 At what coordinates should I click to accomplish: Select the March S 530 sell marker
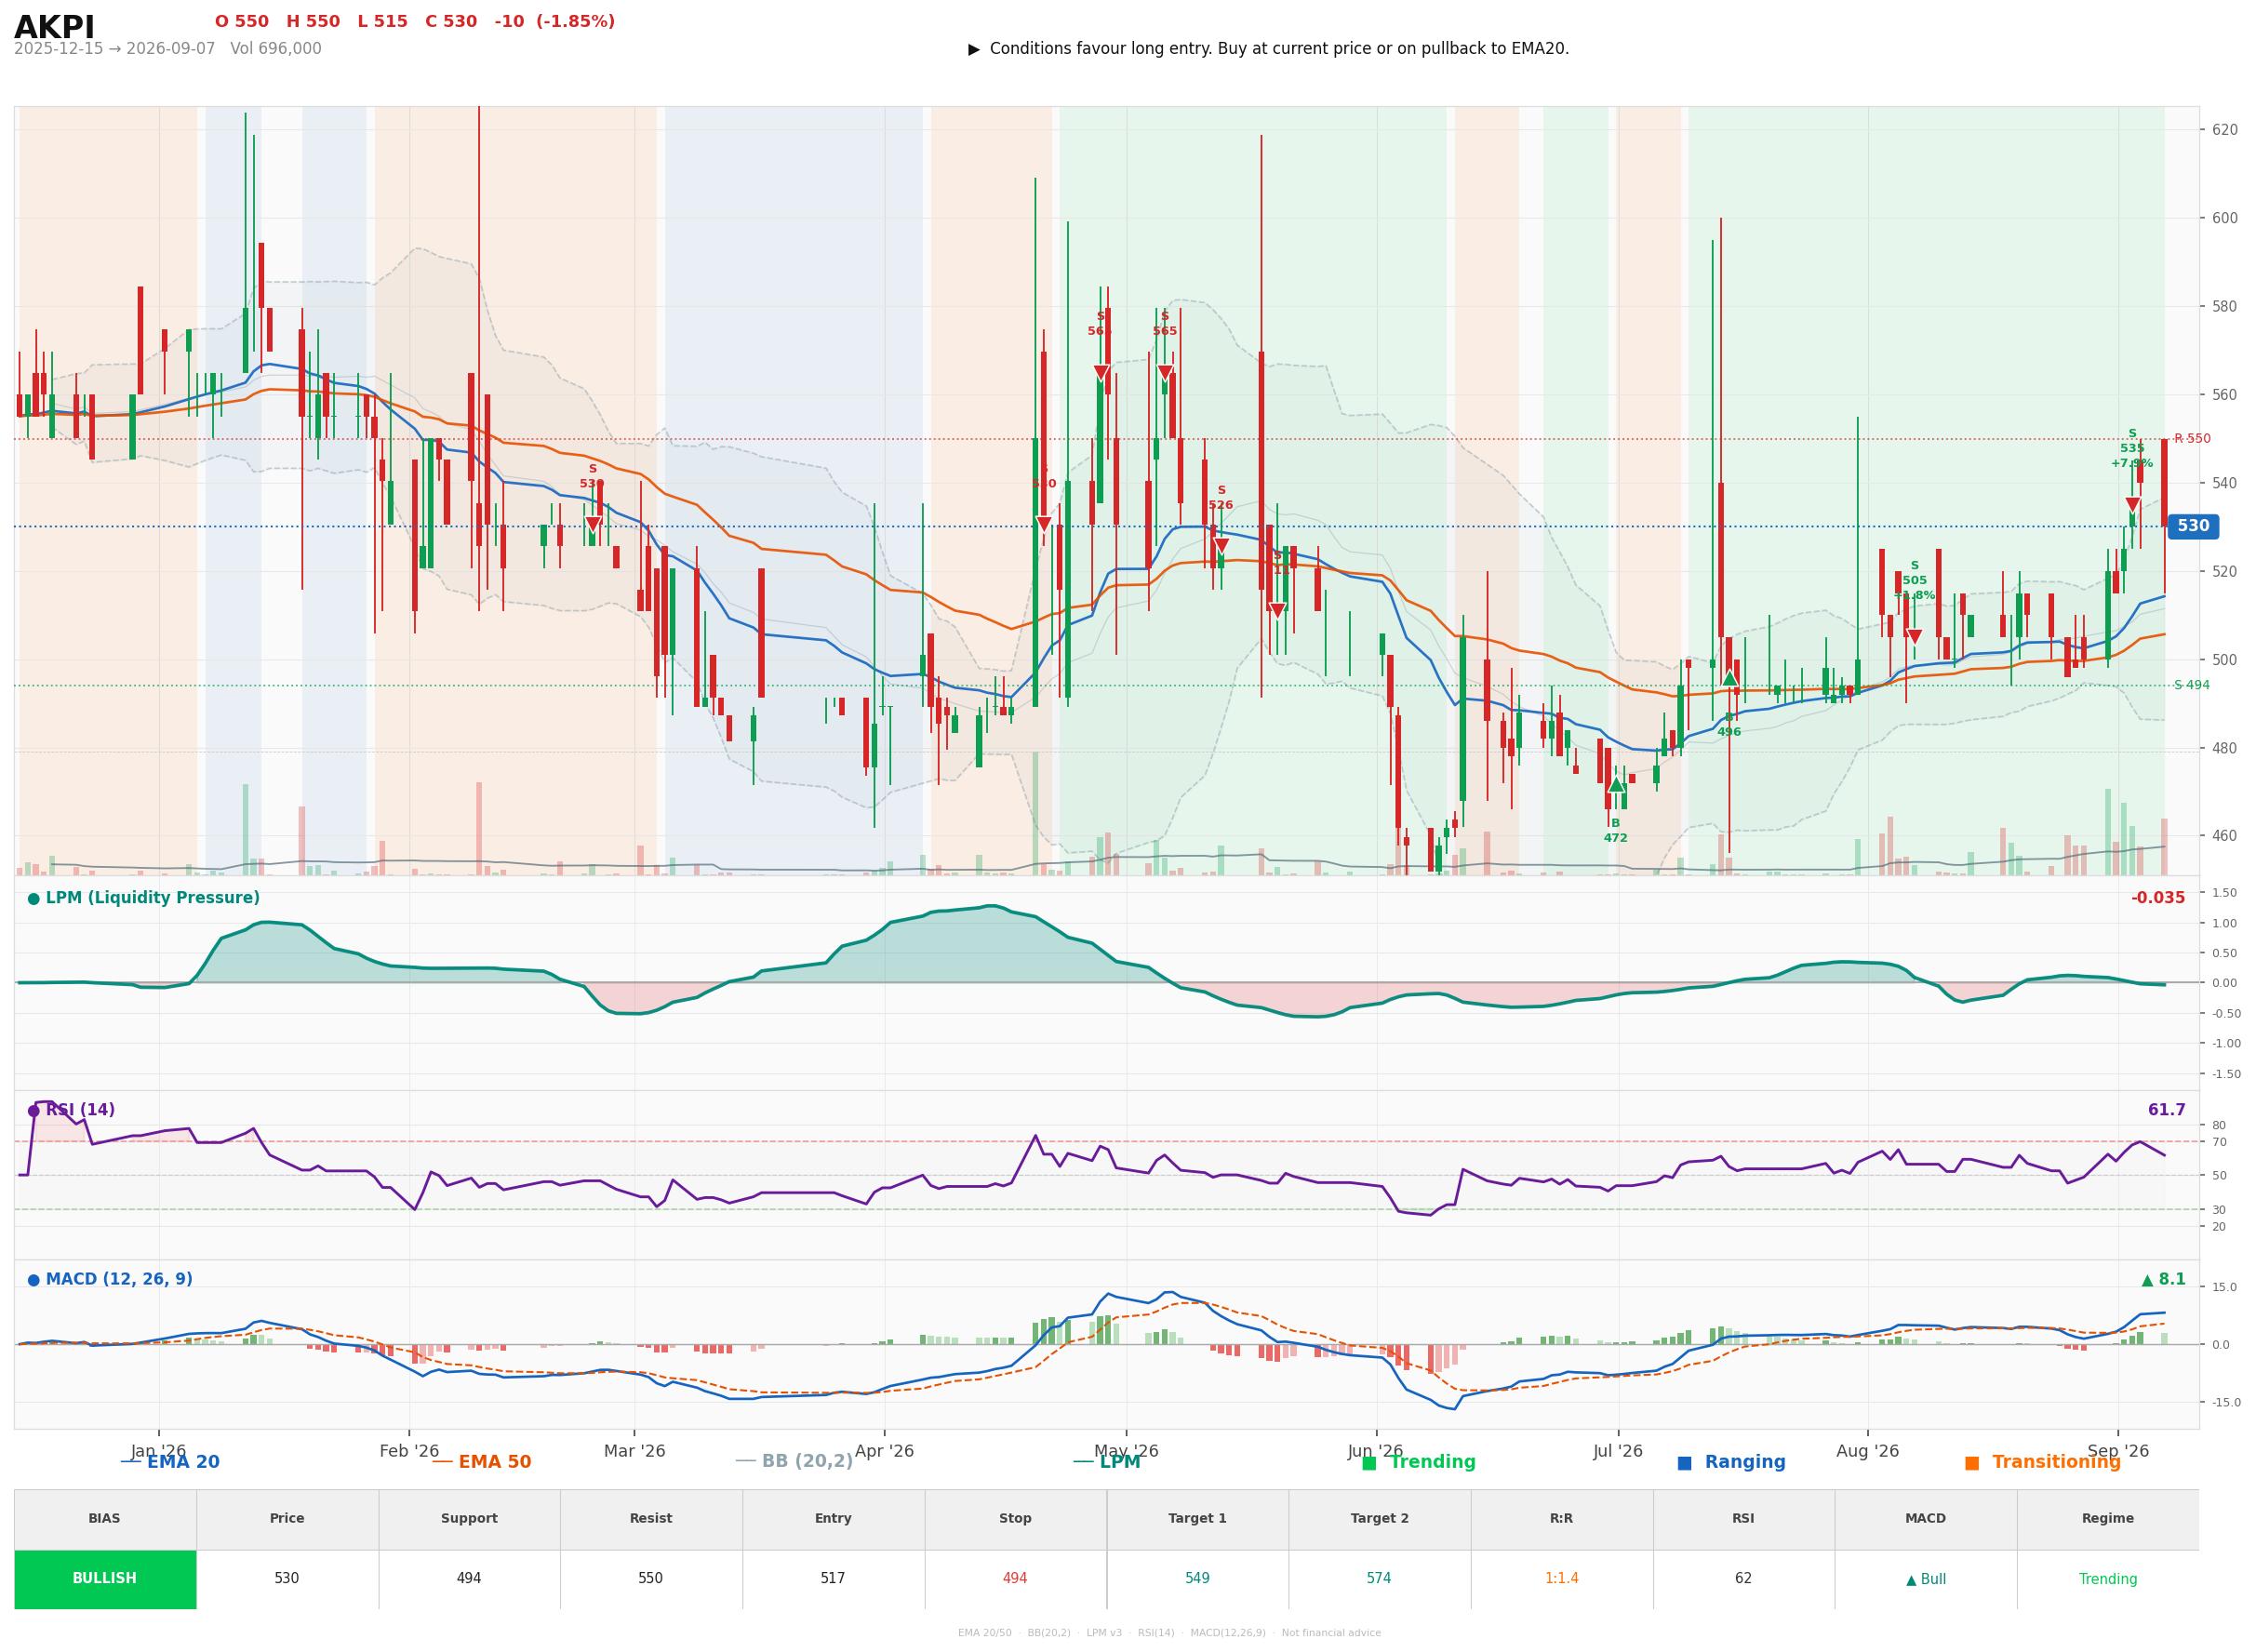[592, 524]
